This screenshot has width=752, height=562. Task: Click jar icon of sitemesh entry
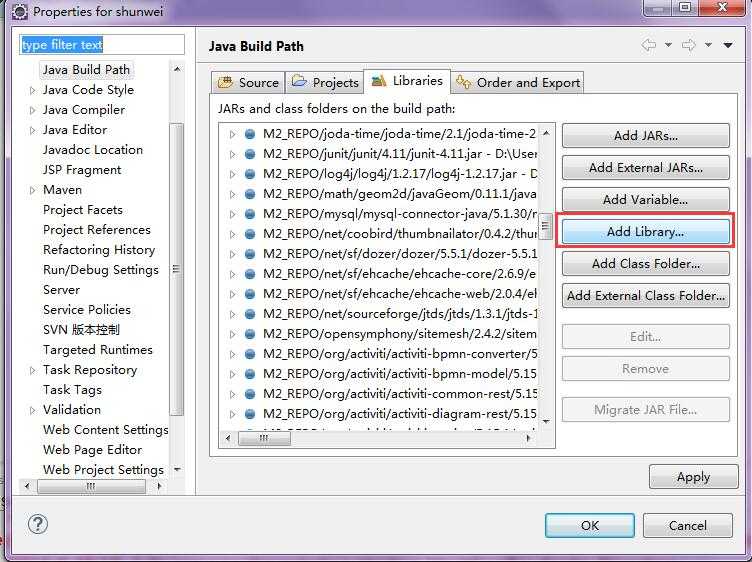[250, 334]
